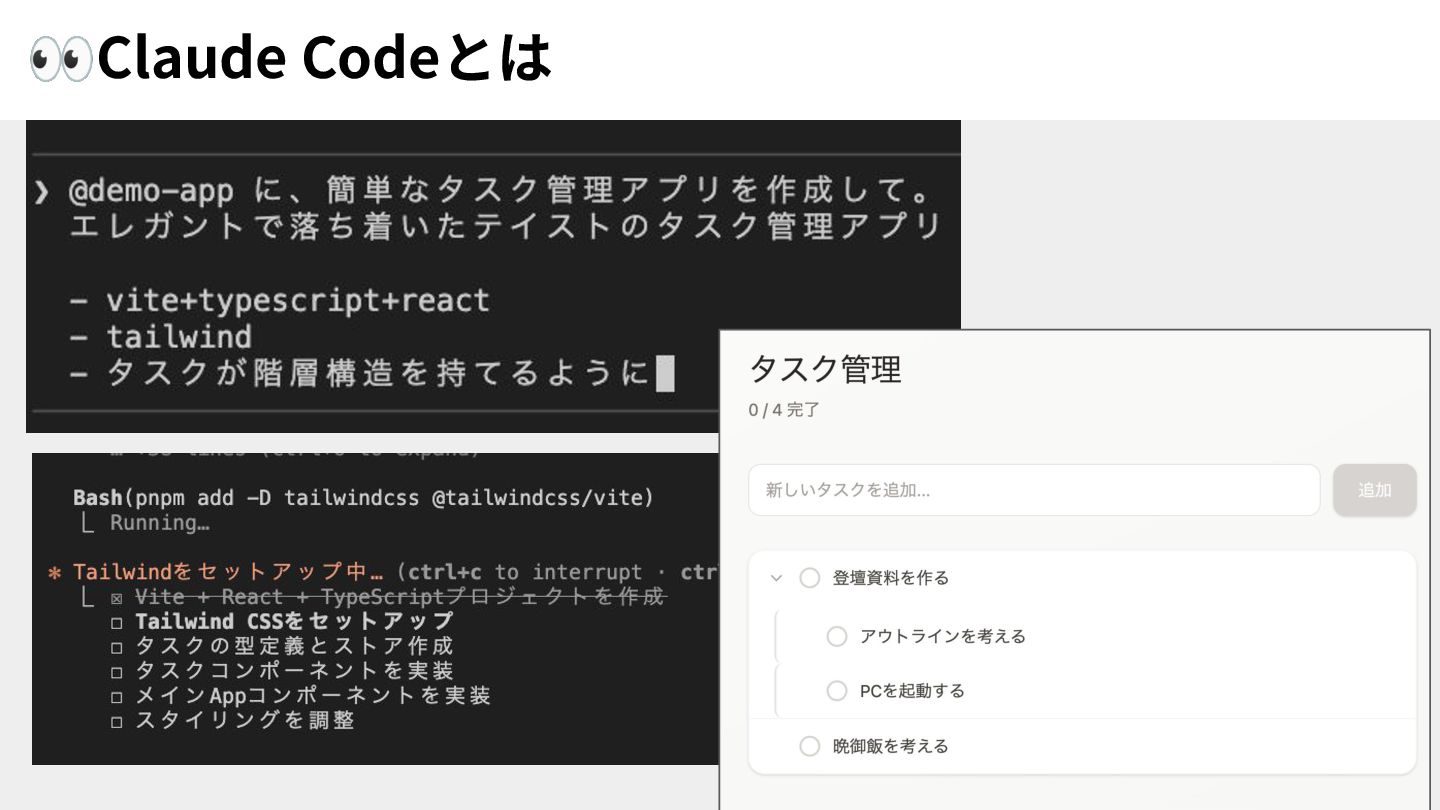Click the checked box beside Vite + React item
Viewport: 1440px width, 810px height.
tap(117, 598)
